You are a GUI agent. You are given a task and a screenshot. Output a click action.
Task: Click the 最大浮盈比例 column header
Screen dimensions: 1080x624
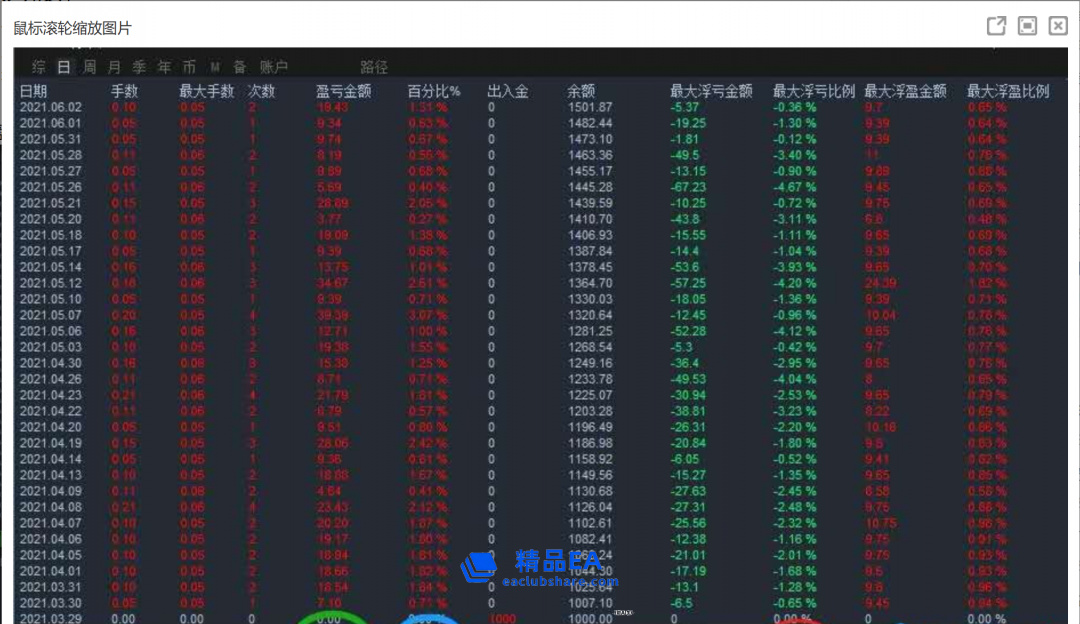point(1008,91)
